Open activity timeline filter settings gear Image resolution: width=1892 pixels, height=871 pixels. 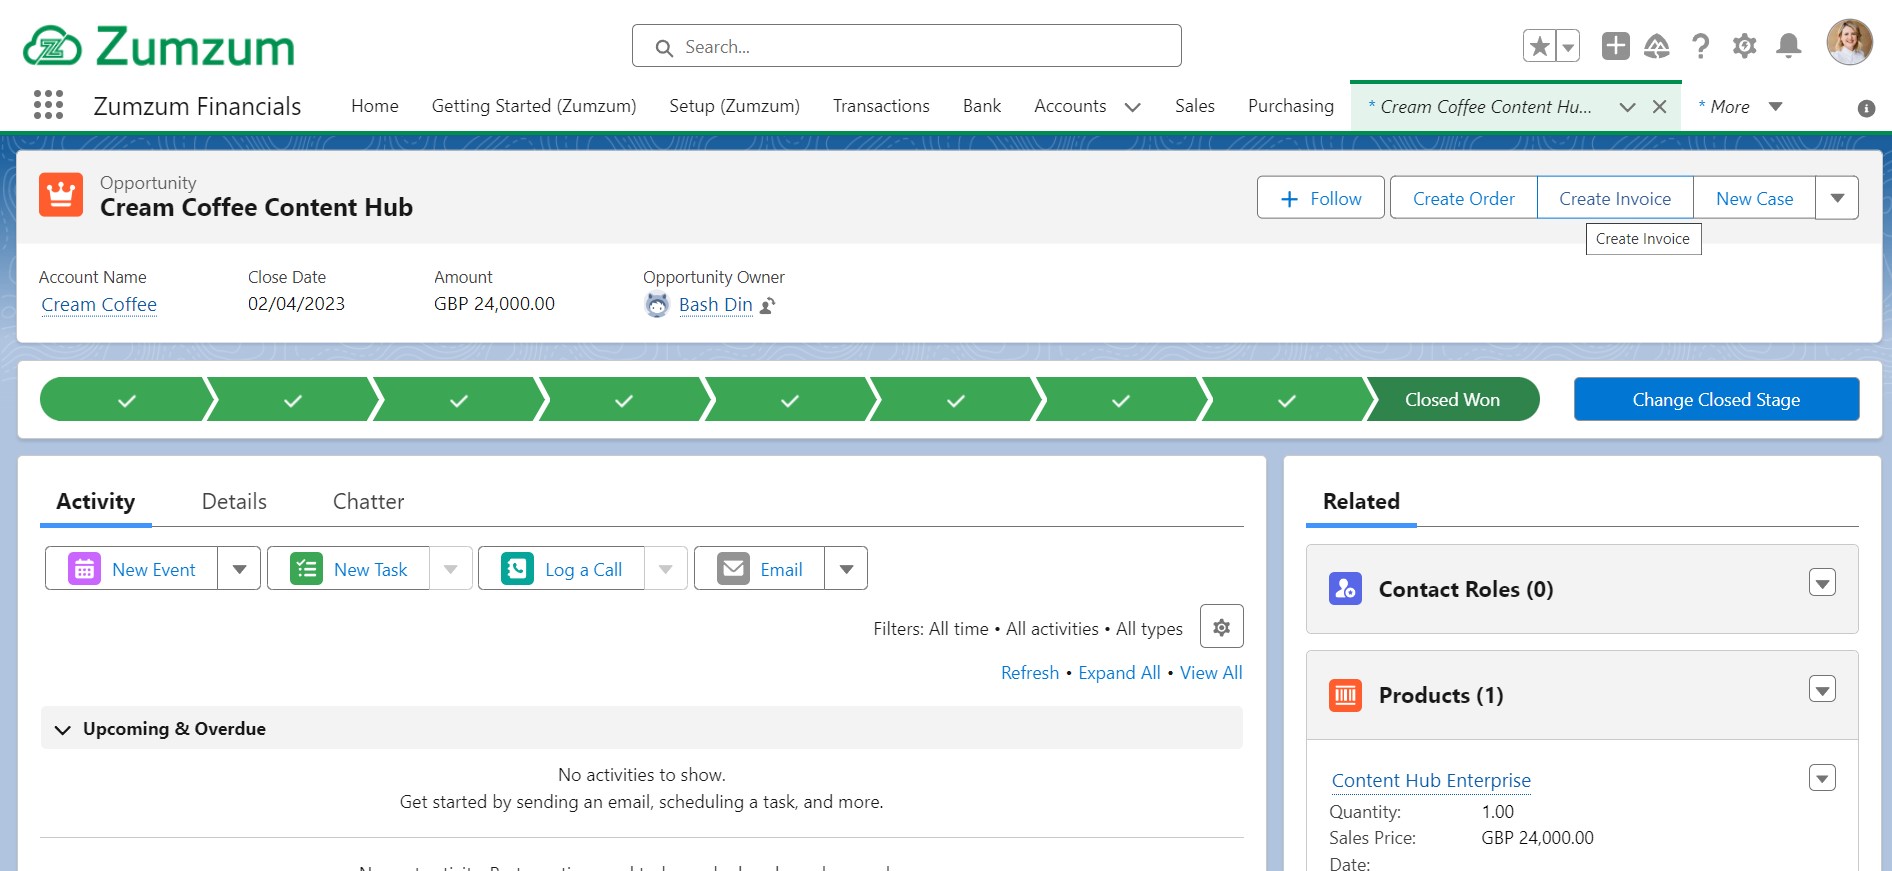(1221, 627)
